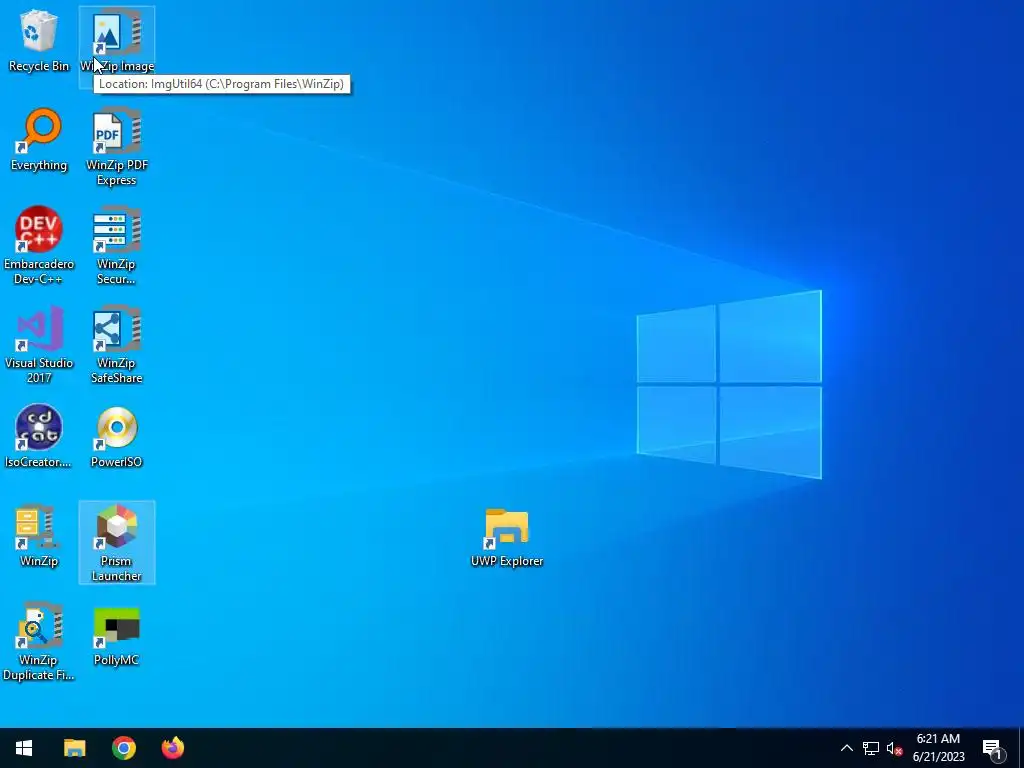Open the Windows Start menu
Viewport: 1024px width, 768px height.
[x=24, y=748]
